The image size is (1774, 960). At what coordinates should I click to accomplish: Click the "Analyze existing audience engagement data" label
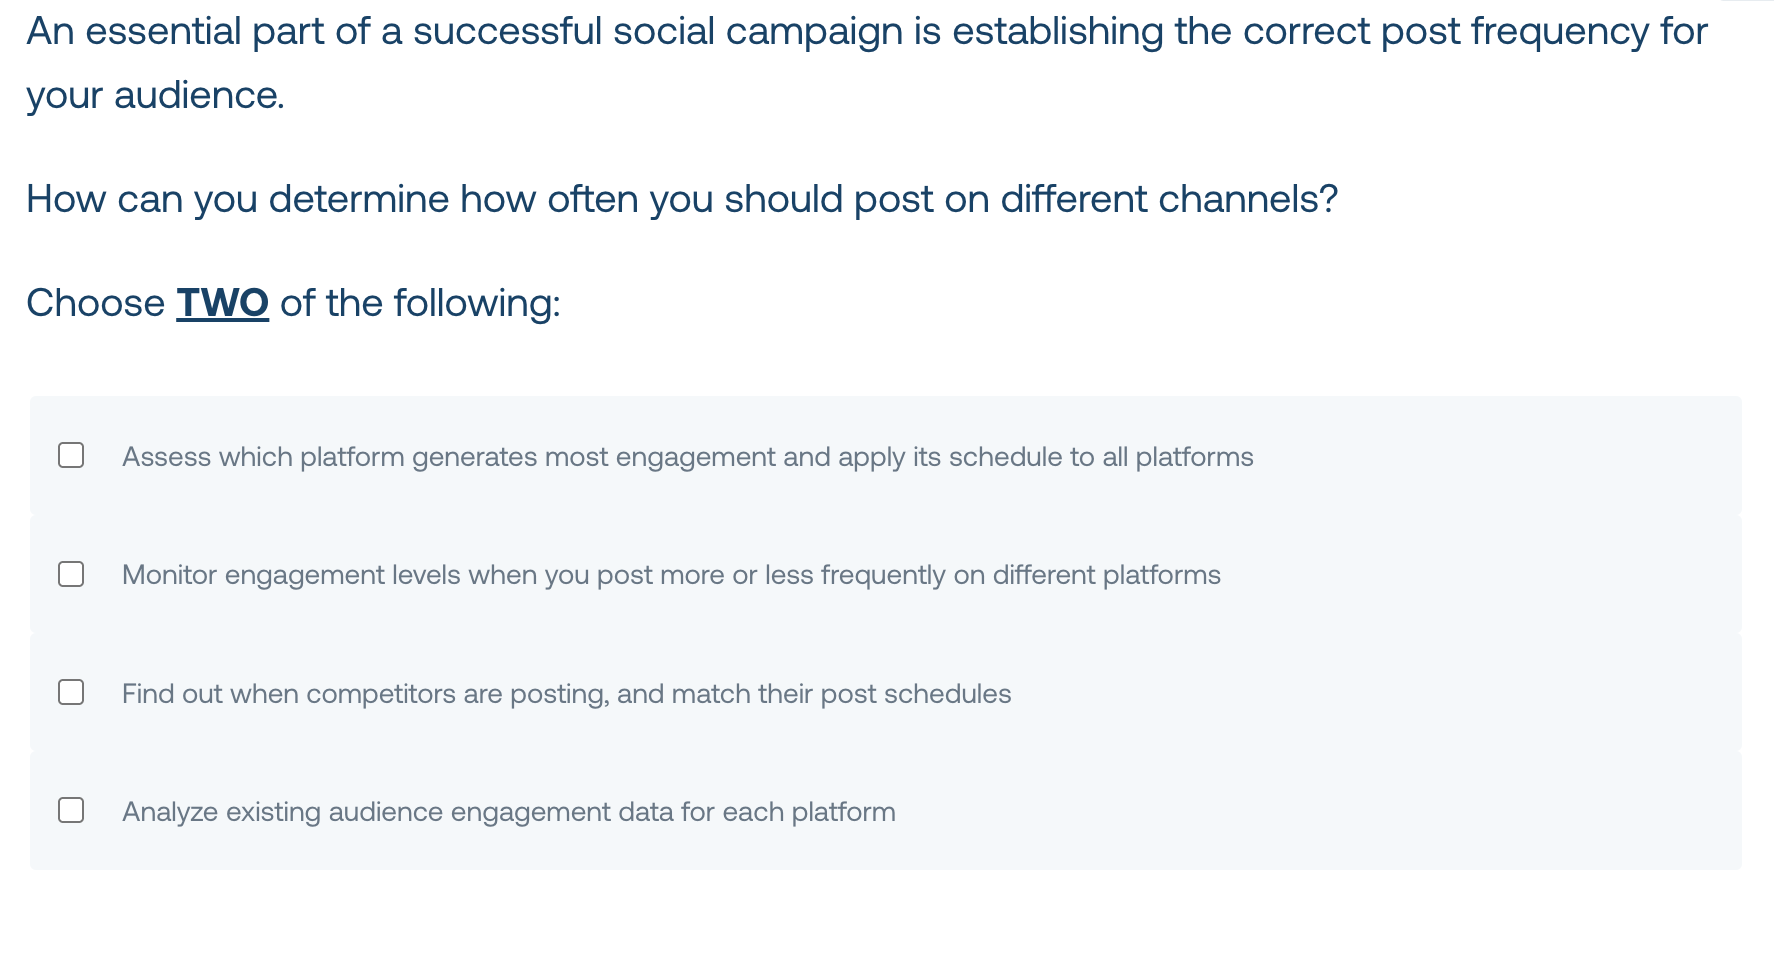508,812
